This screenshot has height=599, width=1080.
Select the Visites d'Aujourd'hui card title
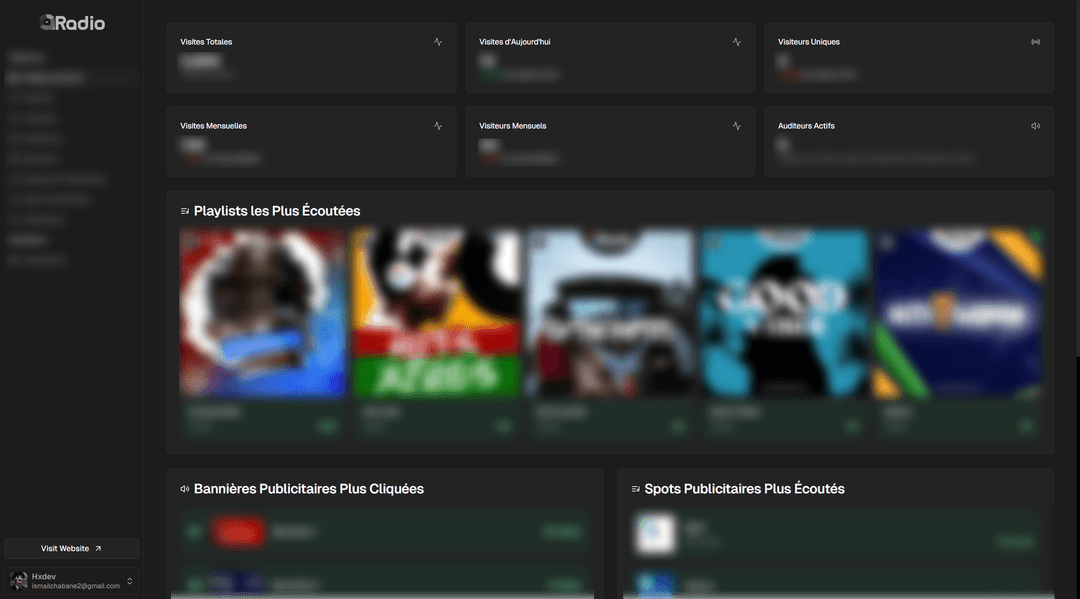coord(515,42)
